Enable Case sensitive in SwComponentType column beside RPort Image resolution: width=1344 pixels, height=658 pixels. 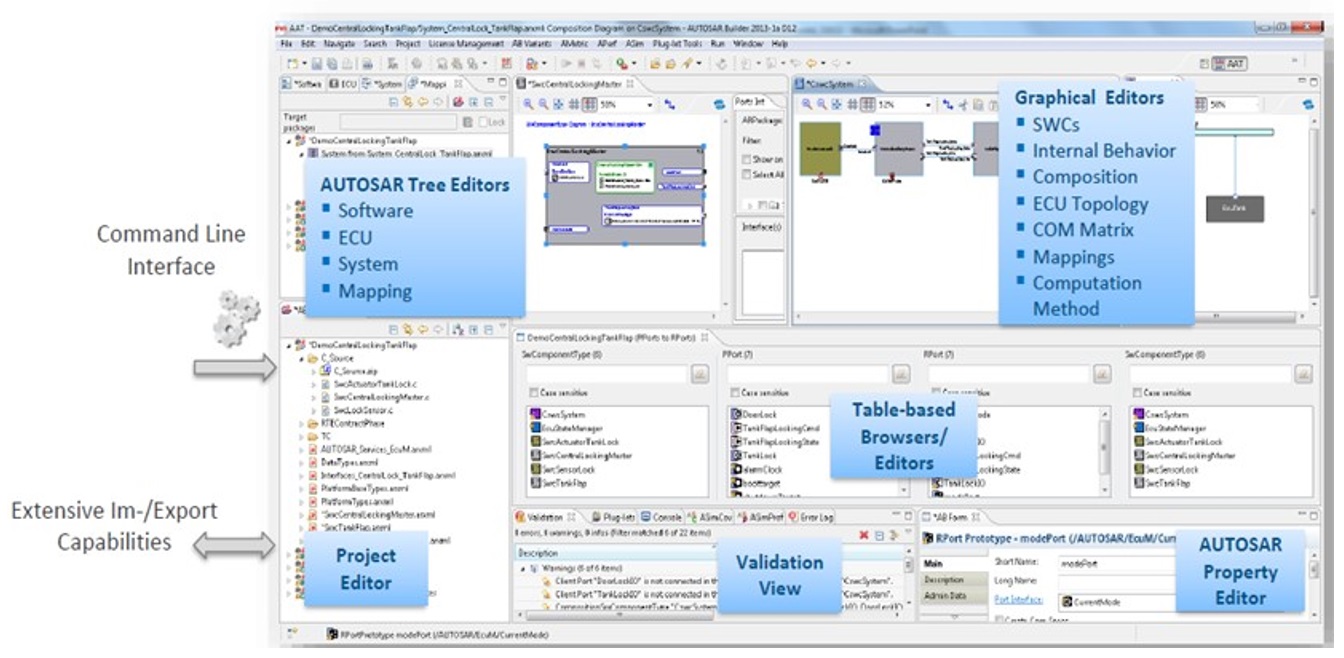click(1136, 393)
